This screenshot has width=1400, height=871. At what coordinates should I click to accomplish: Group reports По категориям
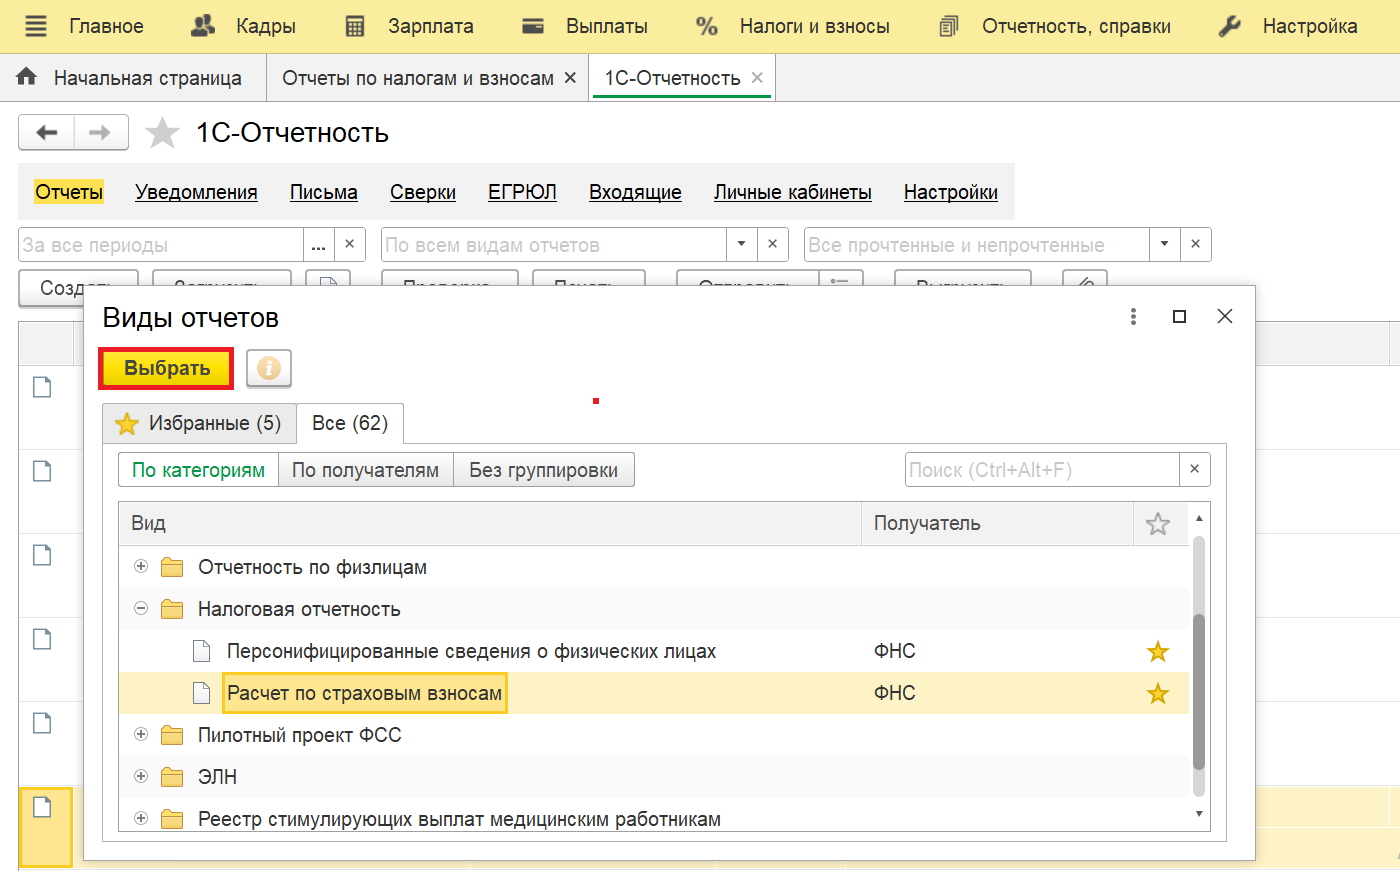198,470
